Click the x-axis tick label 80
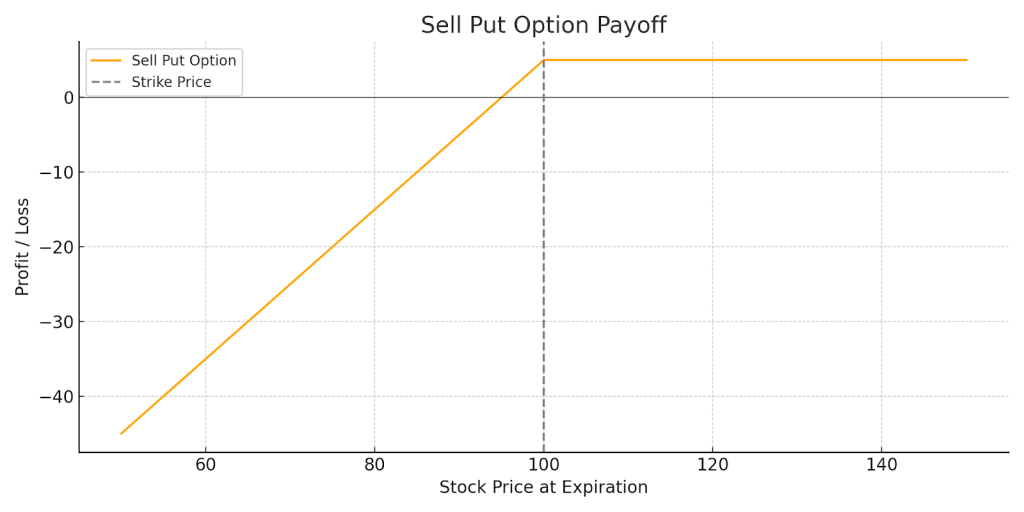The width and height of the screenshot is (1024, 512). point(374,465)
